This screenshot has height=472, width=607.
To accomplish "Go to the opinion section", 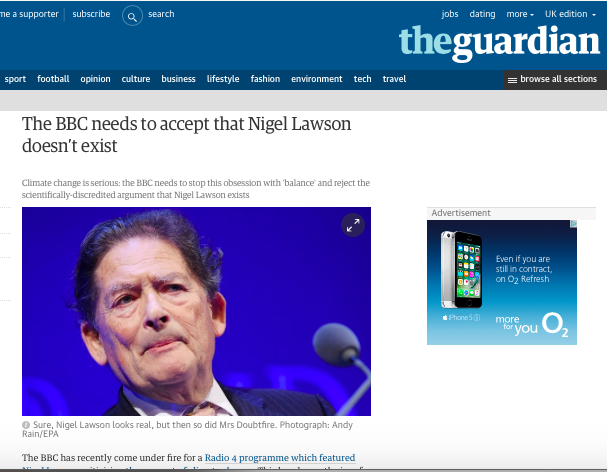I will 95,79.
